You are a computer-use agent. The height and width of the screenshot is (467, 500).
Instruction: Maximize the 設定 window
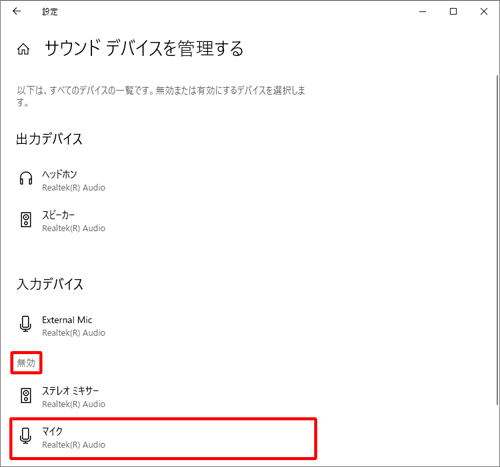[453, 12]
